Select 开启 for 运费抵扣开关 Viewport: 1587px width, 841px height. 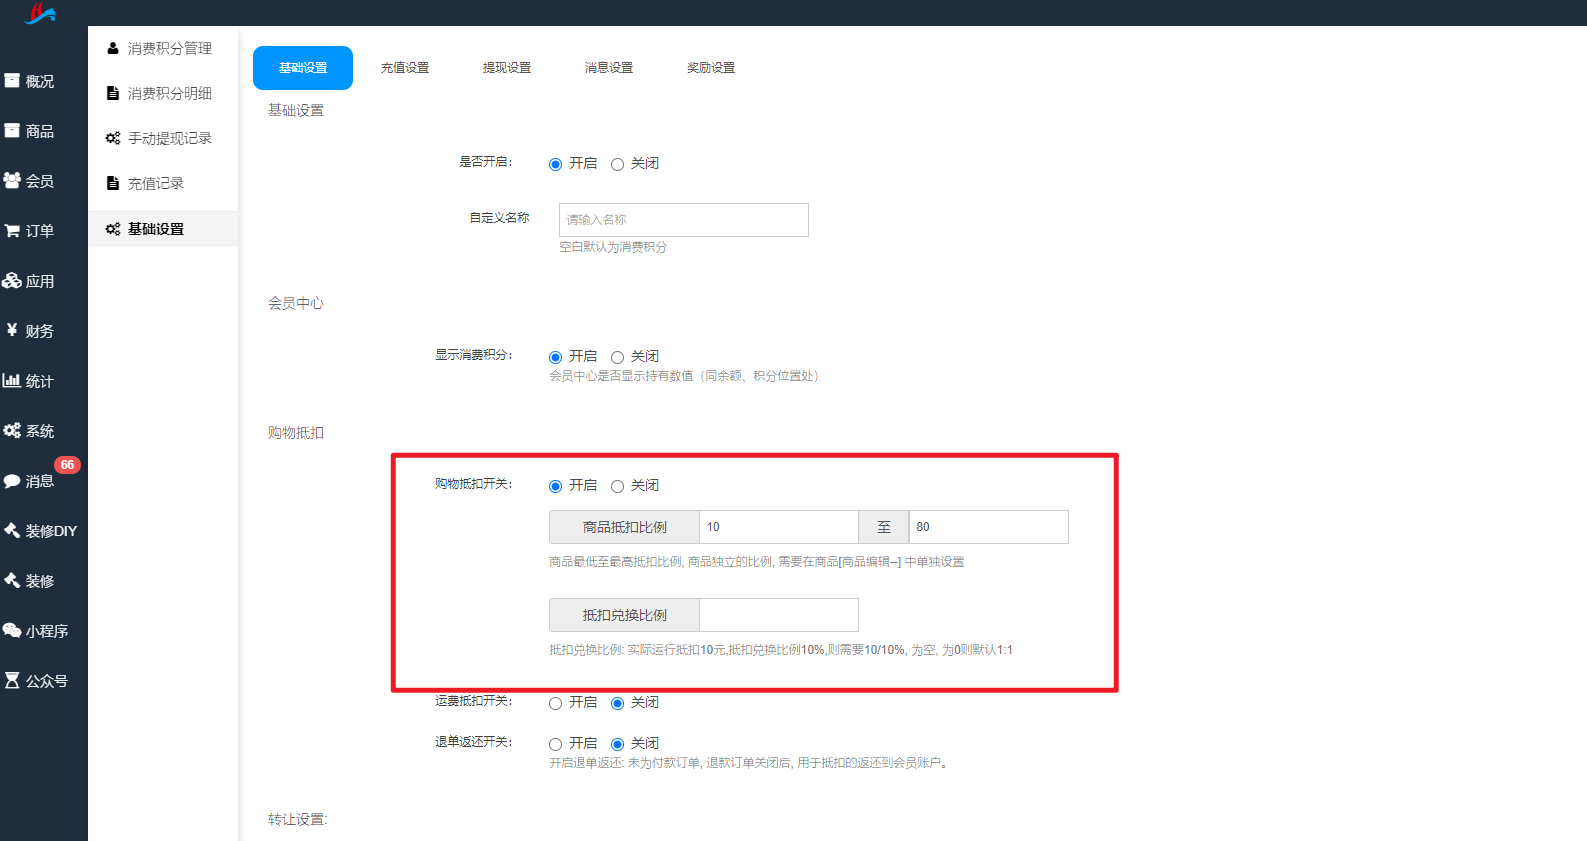pos(555,703)
